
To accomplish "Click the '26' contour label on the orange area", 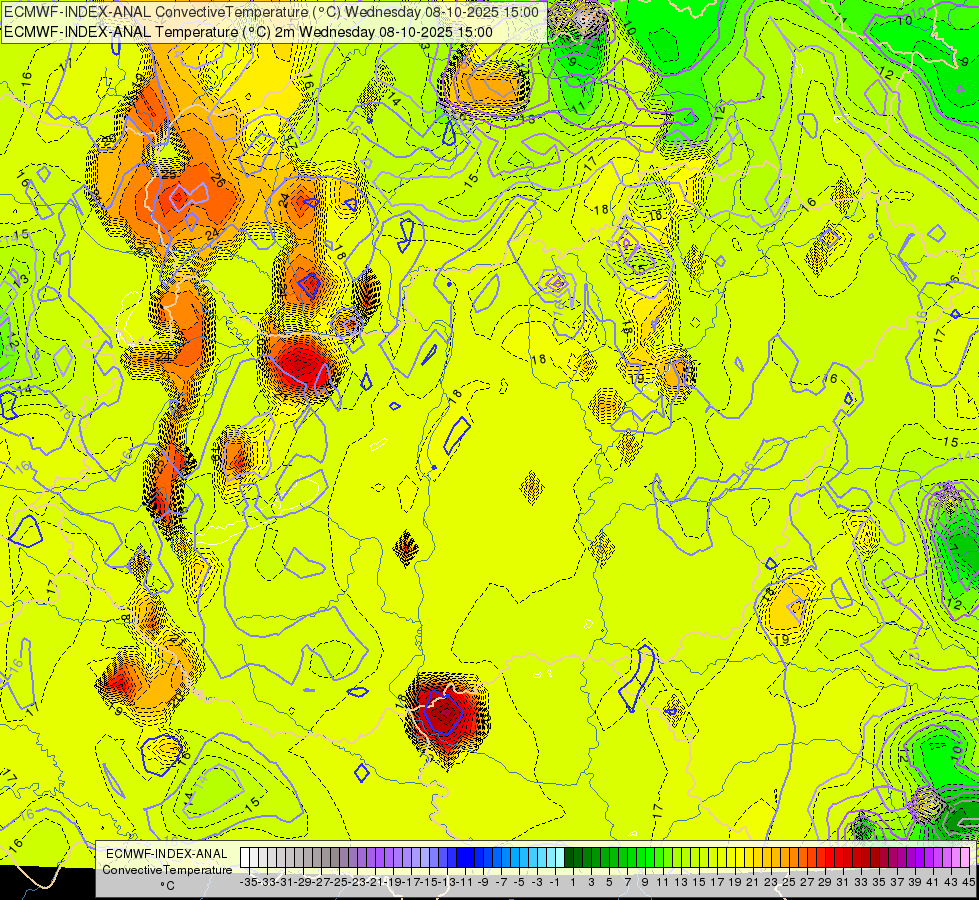I will [x=217, y=180].
